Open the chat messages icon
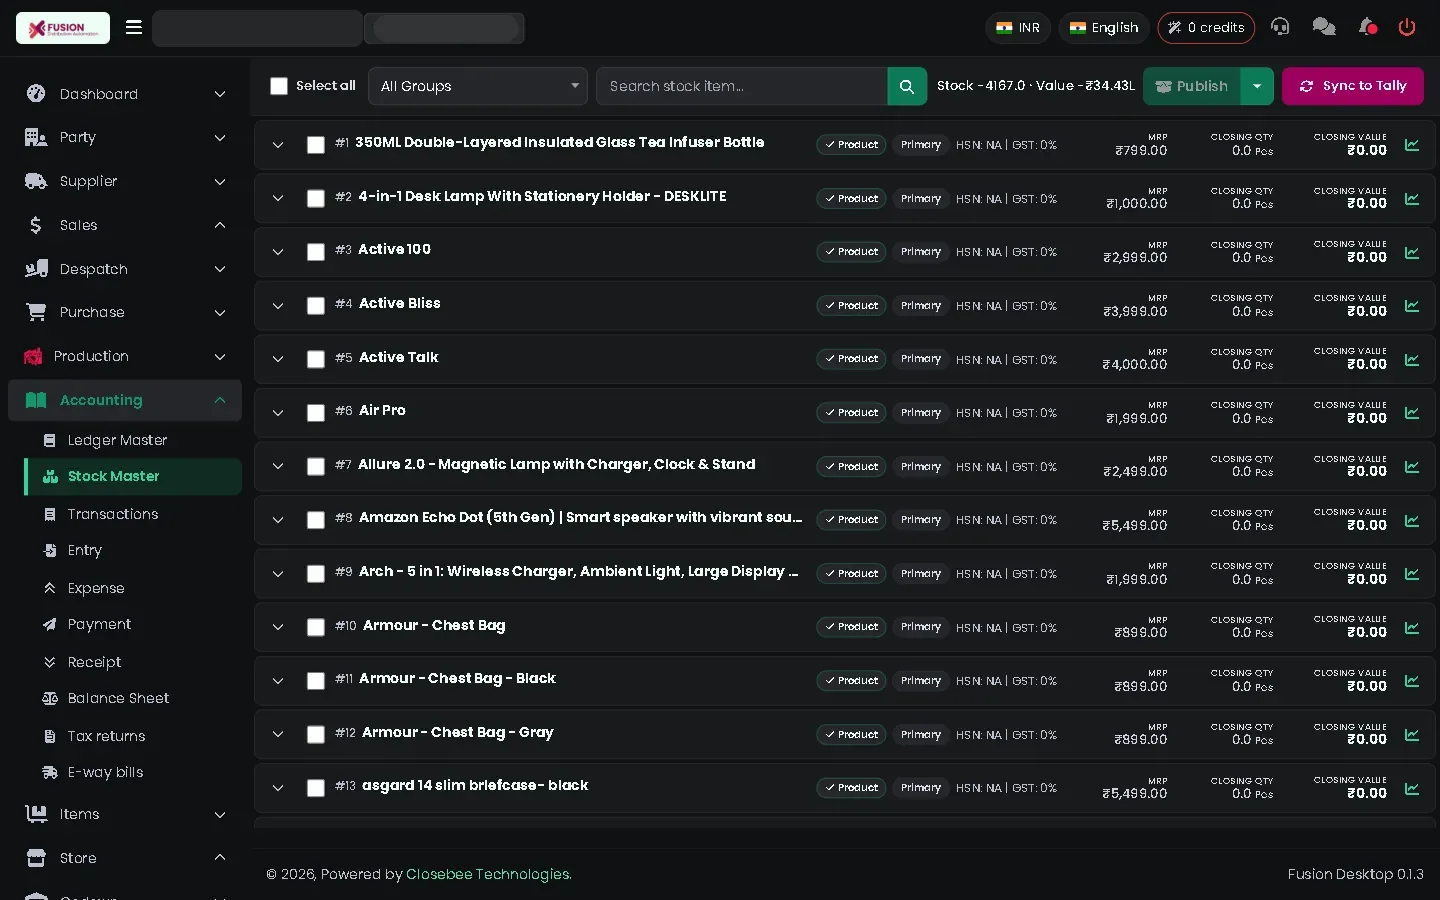This screenshot has height=900, width=1440. (1324, 27)
